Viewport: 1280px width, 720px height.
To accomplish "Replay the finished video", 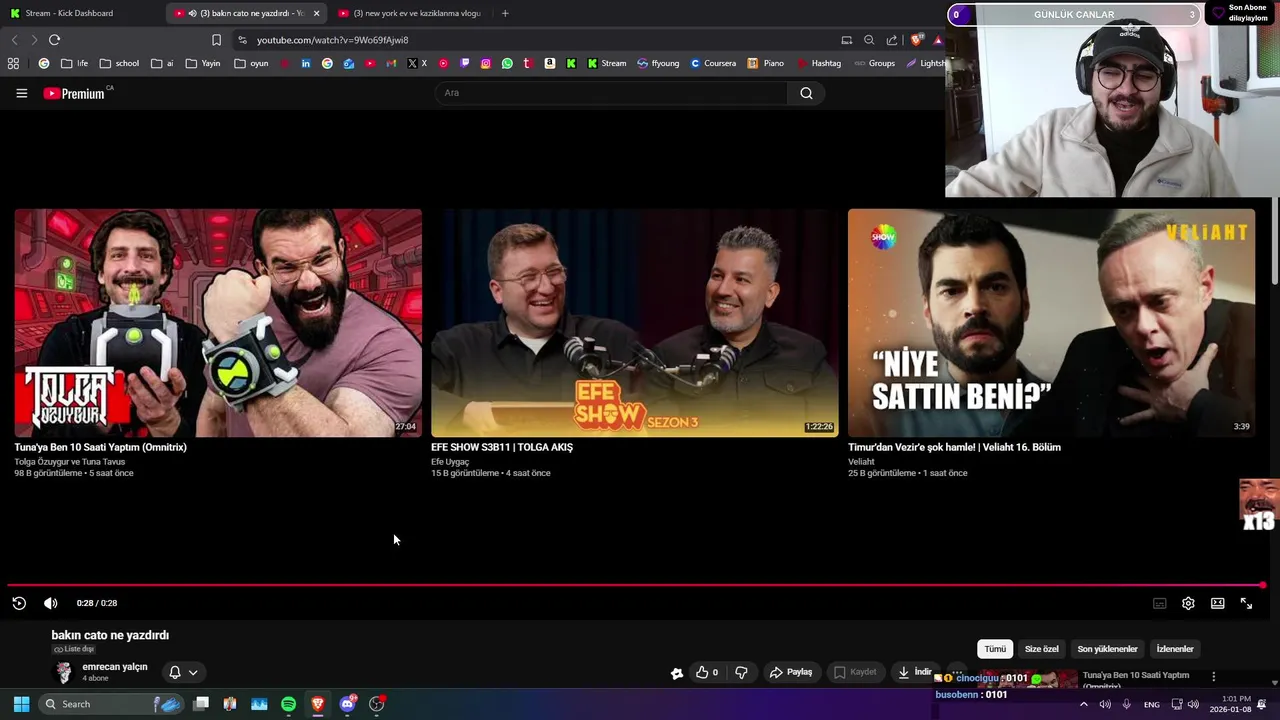I will [19, 603].
